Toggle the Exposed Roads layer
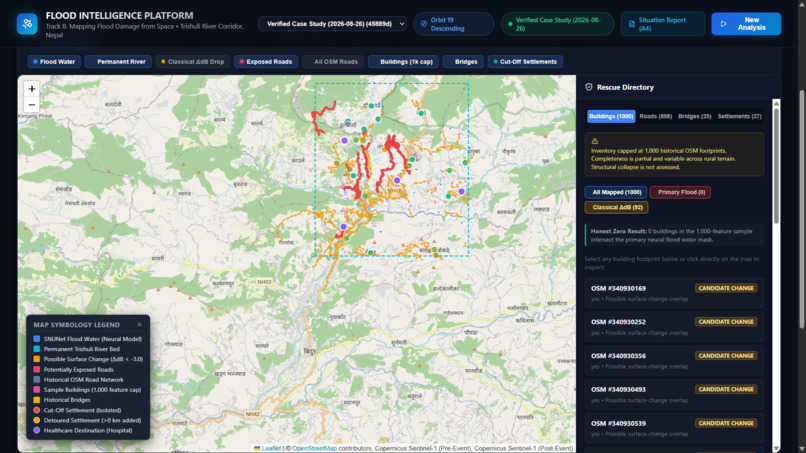806x453 pixels. pyautogui.click(x=266, y=62)
